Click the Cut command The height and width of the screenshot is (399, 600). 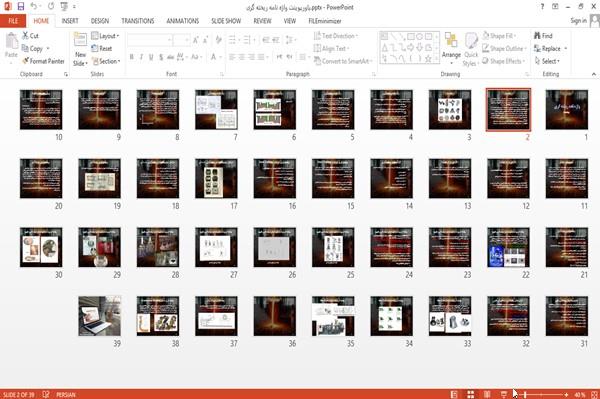[x=31, y=36]
